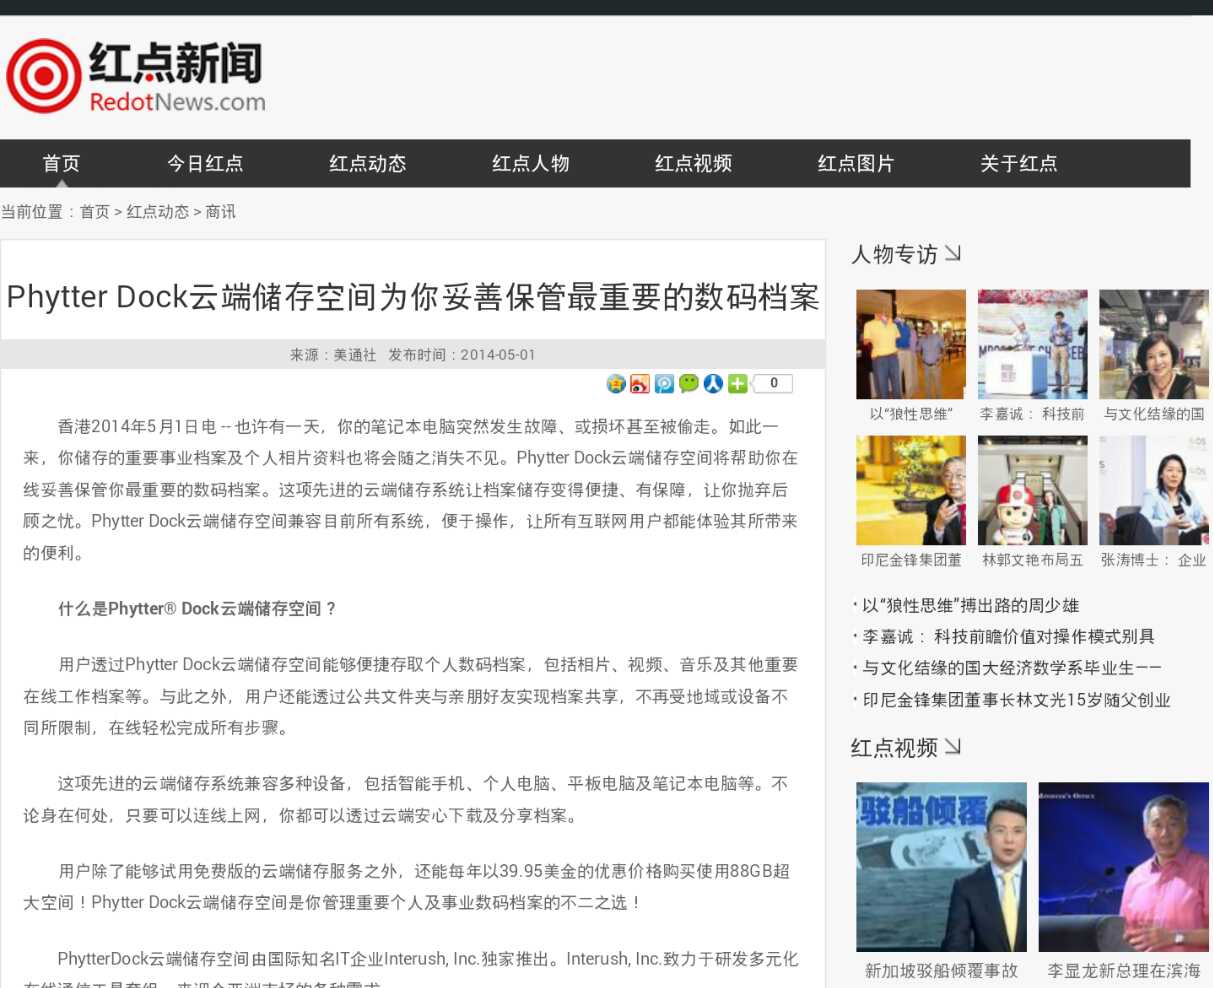Screen dimensions: 1213x988
Task: Open thumbnail above 李嘉诚：科技前 caption
Action: (1033, 344)
